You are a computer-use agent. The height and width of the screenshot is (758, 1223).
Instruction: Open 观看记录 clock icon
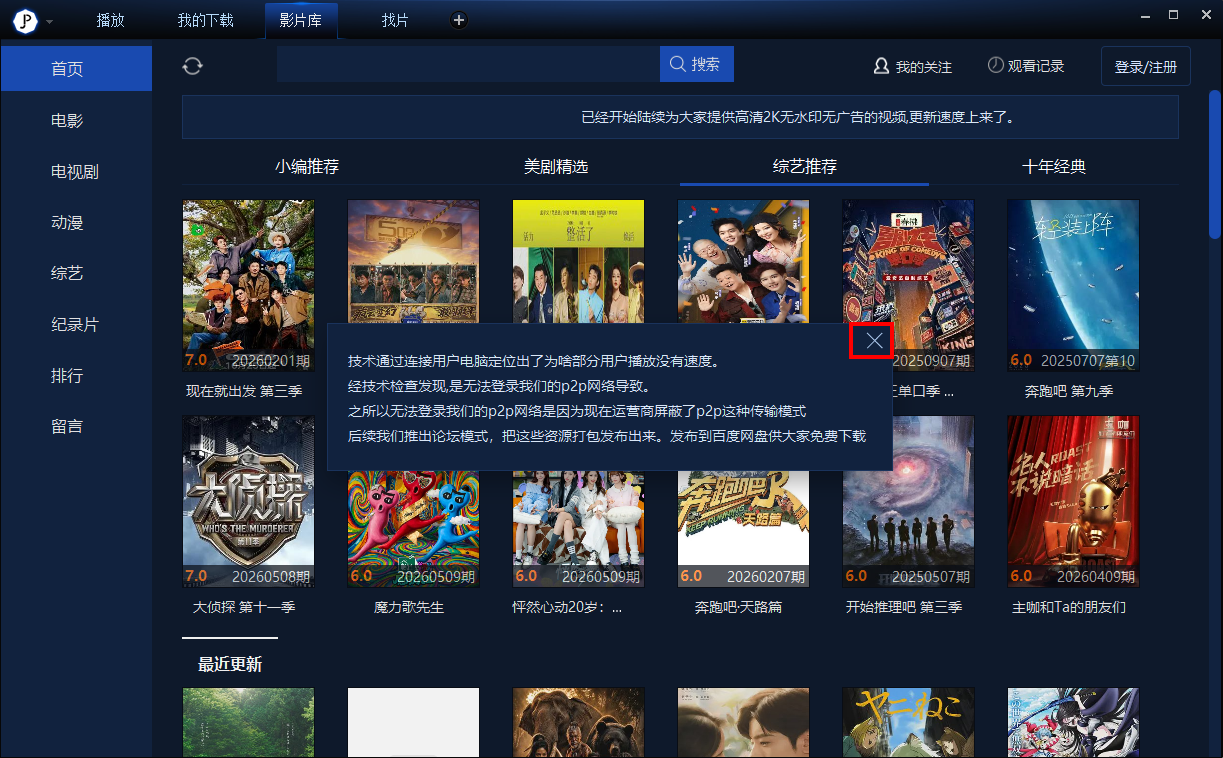click(995, 65)
